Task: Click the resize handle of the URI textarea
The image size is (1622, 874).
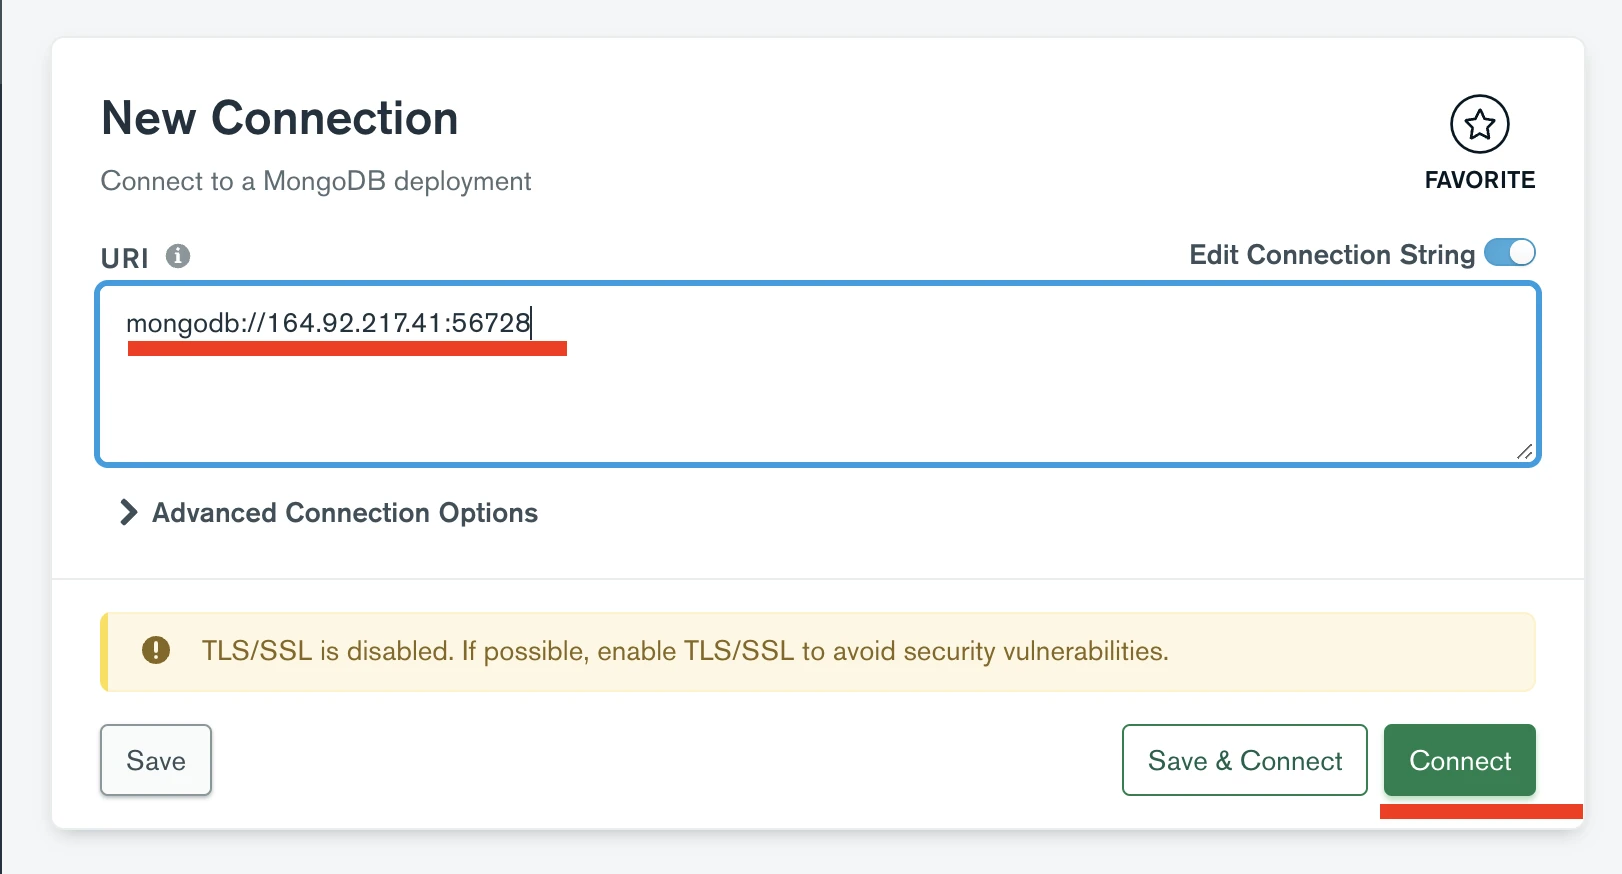Action: [1524, 452]
